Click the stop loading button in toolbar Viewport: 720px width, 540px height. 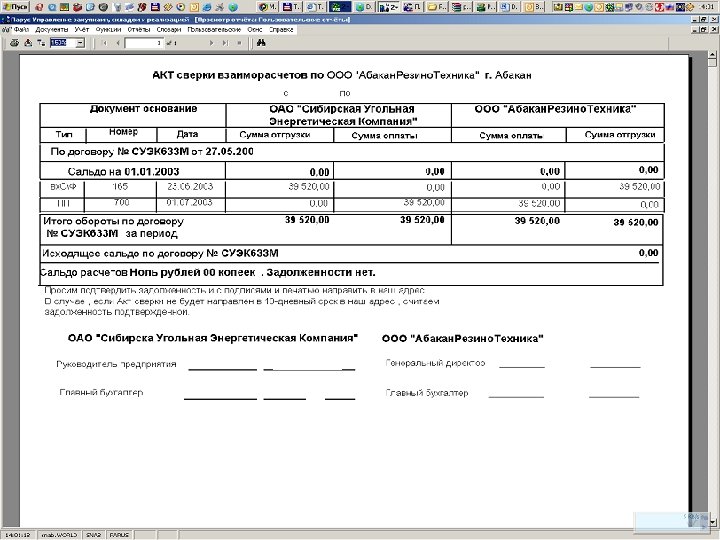click(239, 43)
